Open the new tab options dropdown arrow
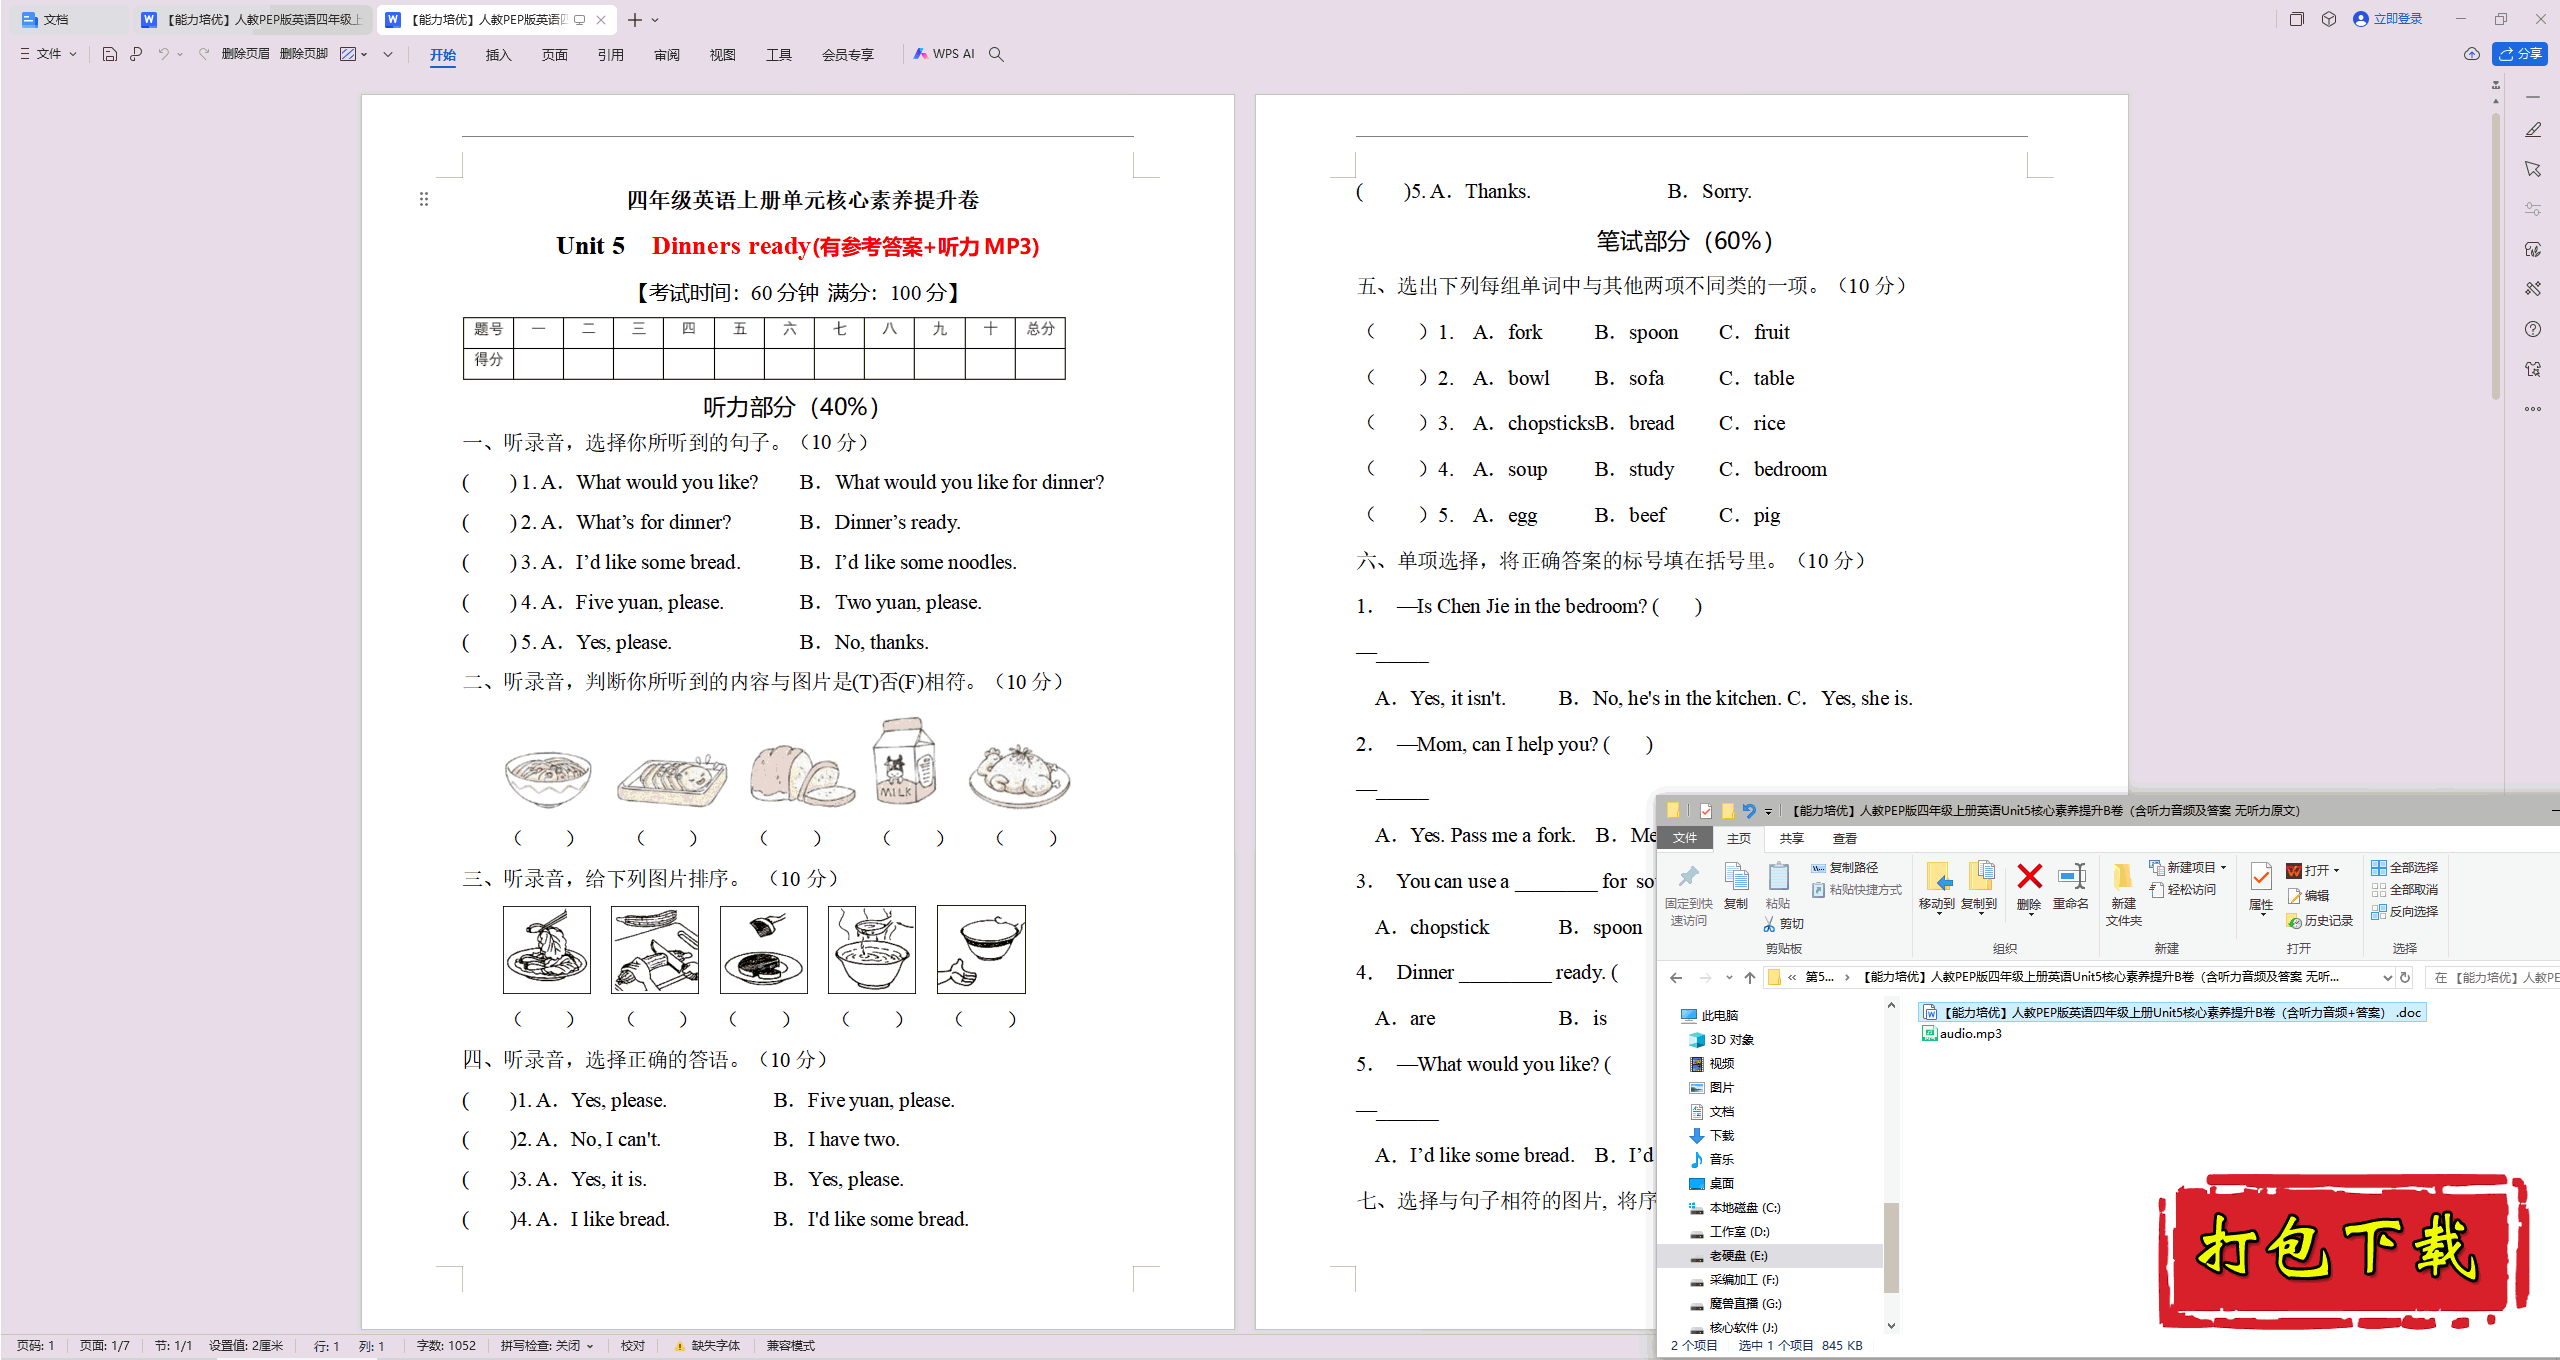This screenshot has height=1360, width=2560. tap(656, 20)
